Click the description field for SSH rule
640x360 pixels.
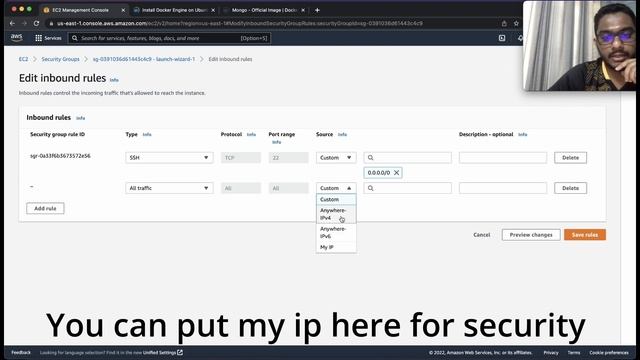[502, 158]
